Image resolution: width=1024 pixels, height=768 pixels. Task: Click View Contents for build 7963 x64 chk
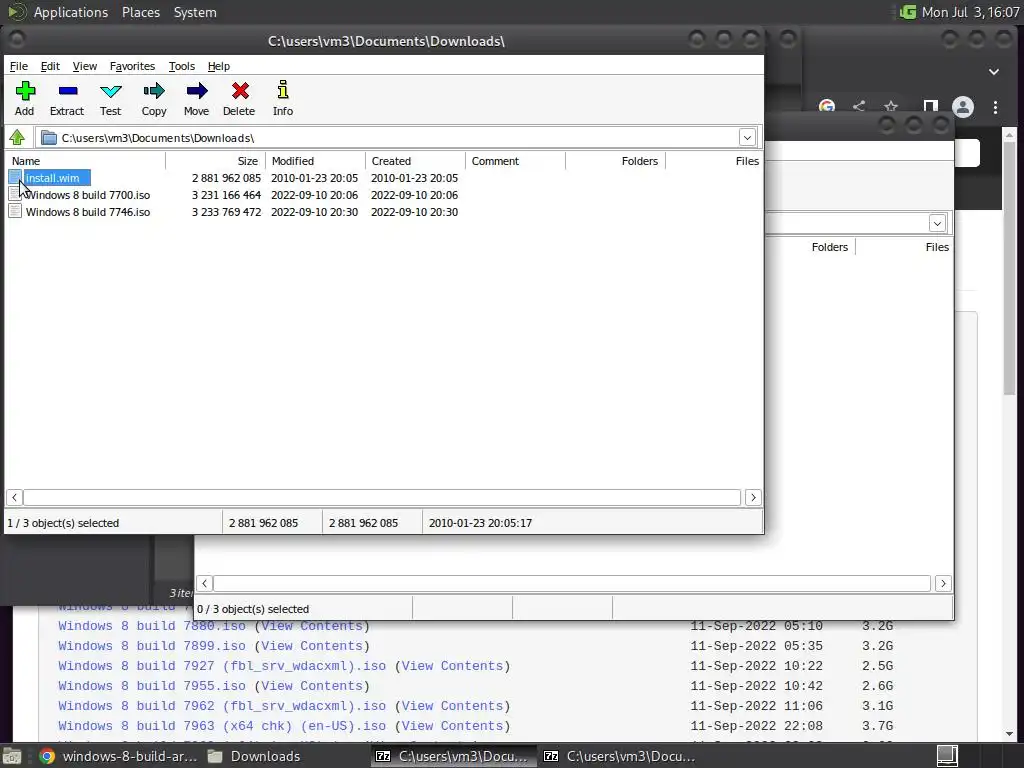click(452, 726)
